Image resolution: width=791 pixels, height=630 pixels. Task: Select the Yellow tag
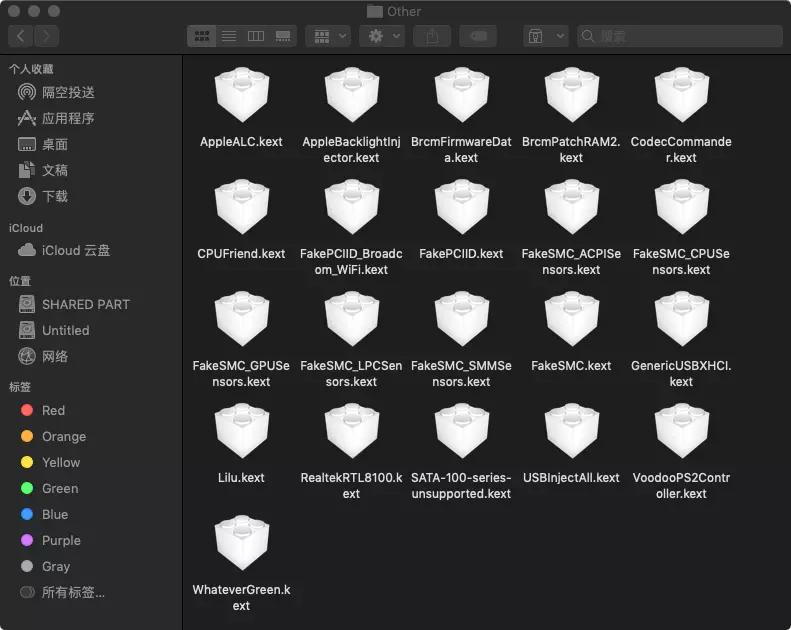click(50, 462)
